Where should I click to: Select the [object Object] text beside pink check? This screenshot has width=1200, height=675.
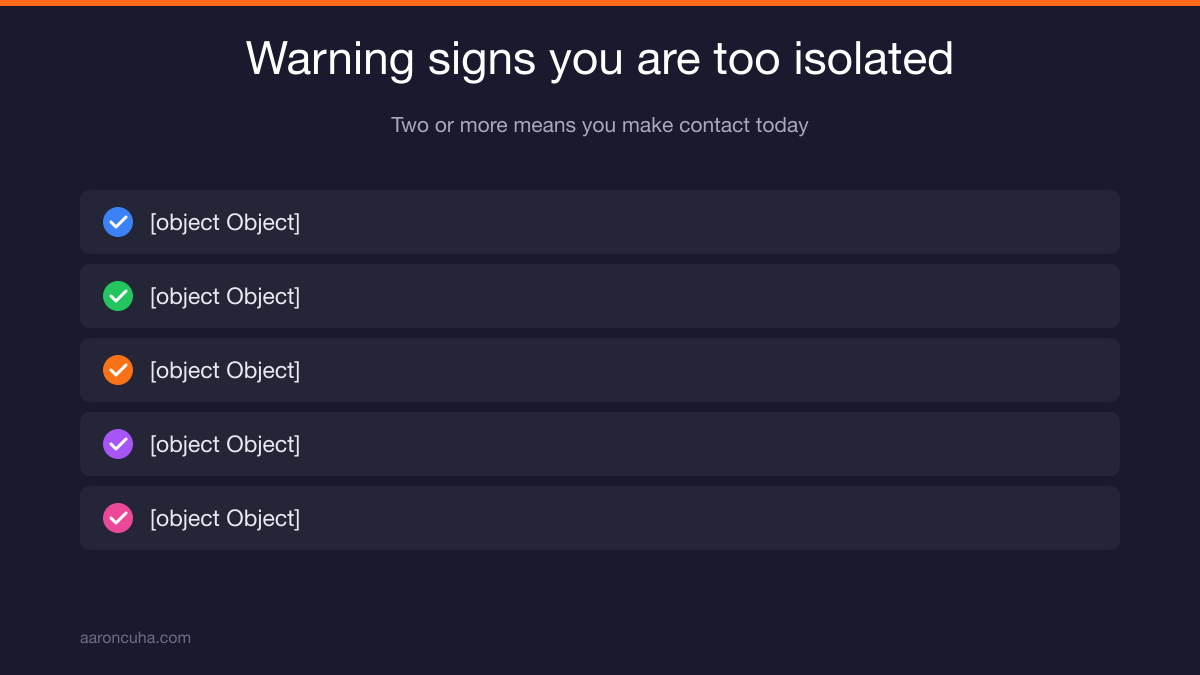click(225, 518)
